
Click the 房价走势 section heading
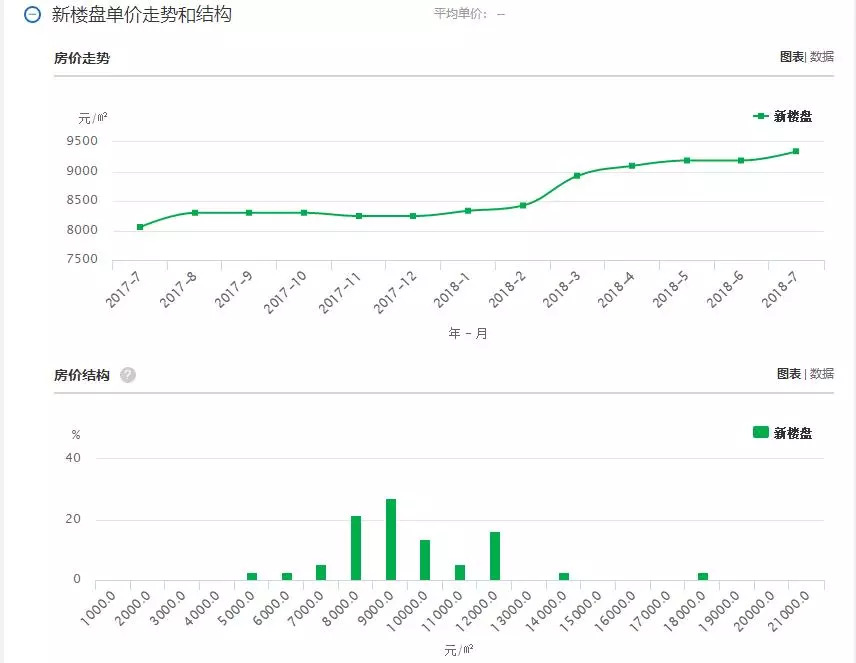82,58
